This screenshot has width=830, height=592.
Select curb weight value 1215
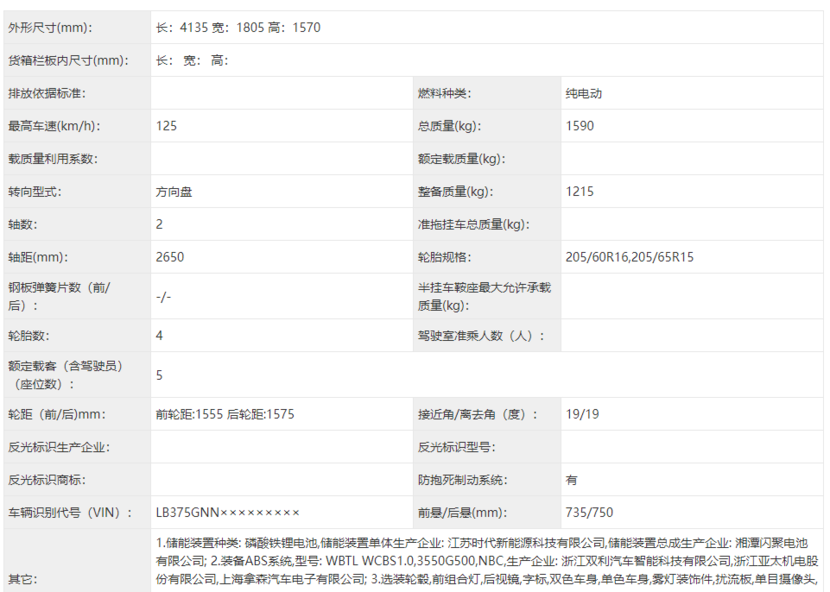580,192
